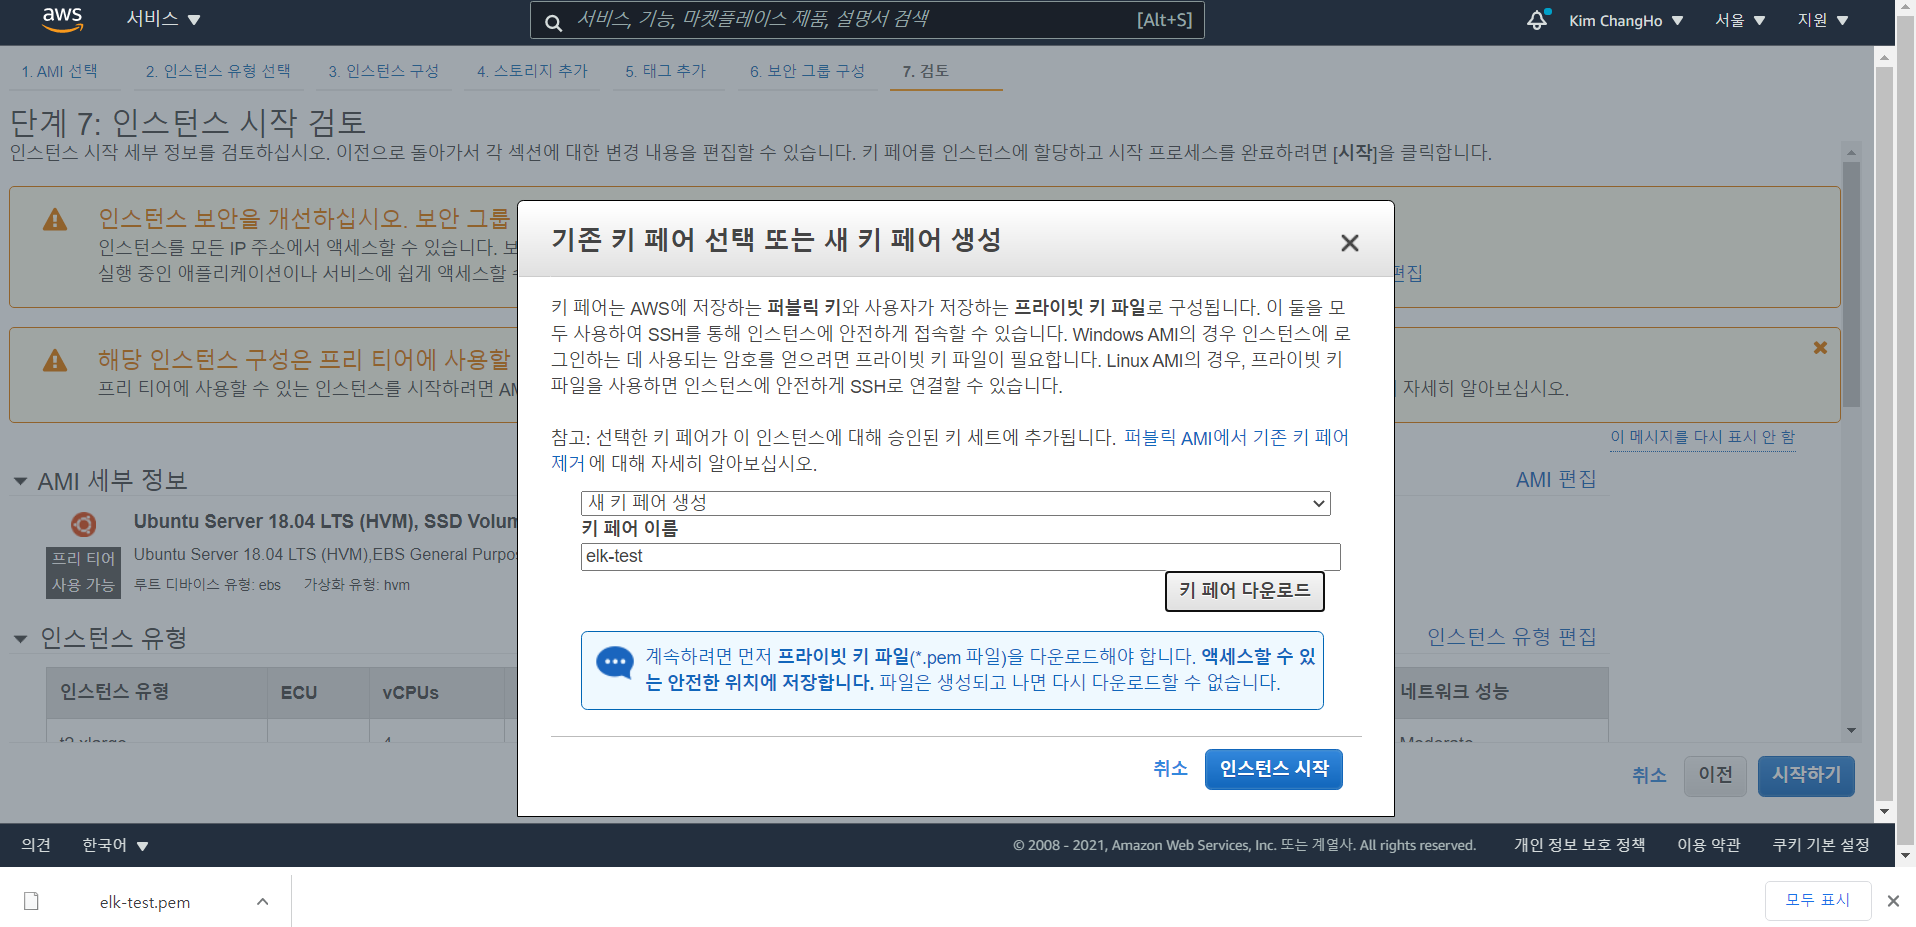Screen dimensions: 1916x927
Task: Click the 키 페어 다운로드 button
Action: pos(1244,590)
